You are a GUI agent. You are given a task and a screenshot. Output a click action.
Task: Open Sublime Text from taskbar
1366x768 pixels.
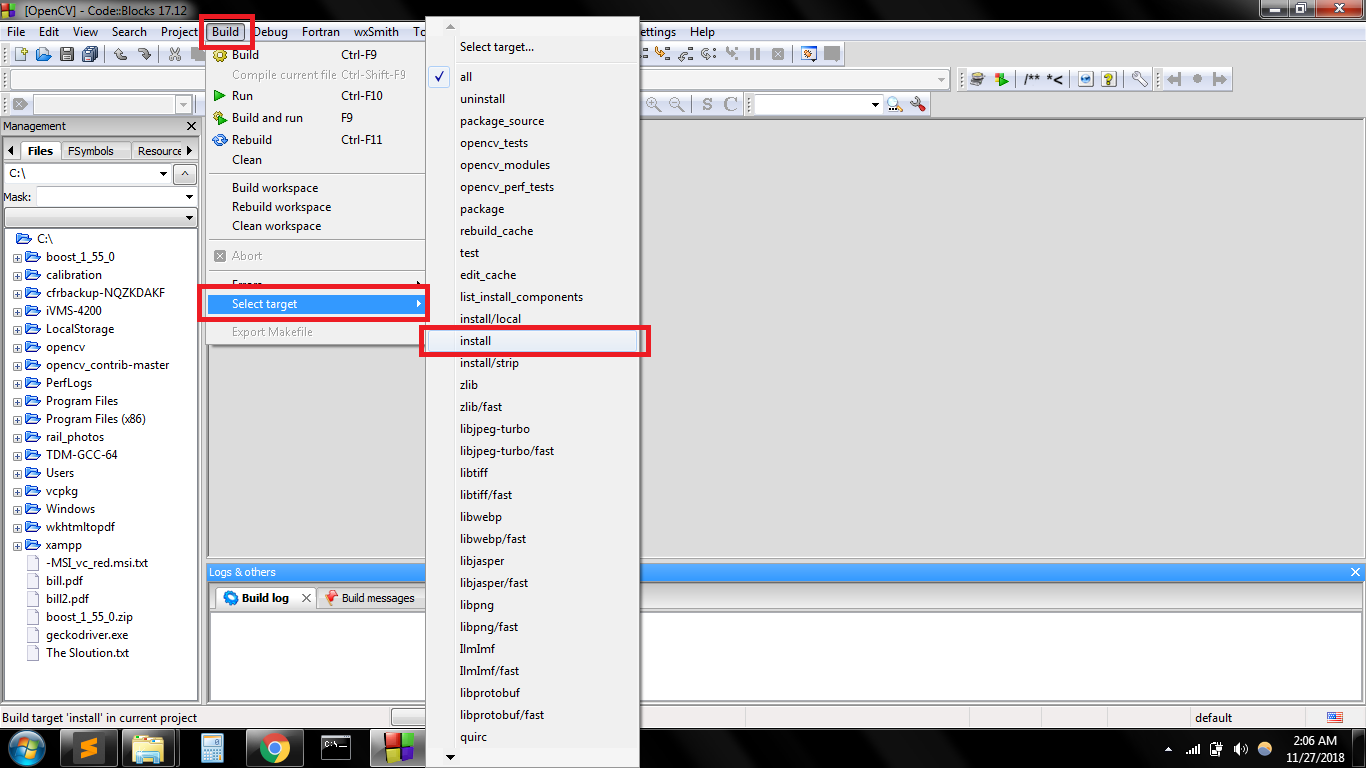(87, 748)
